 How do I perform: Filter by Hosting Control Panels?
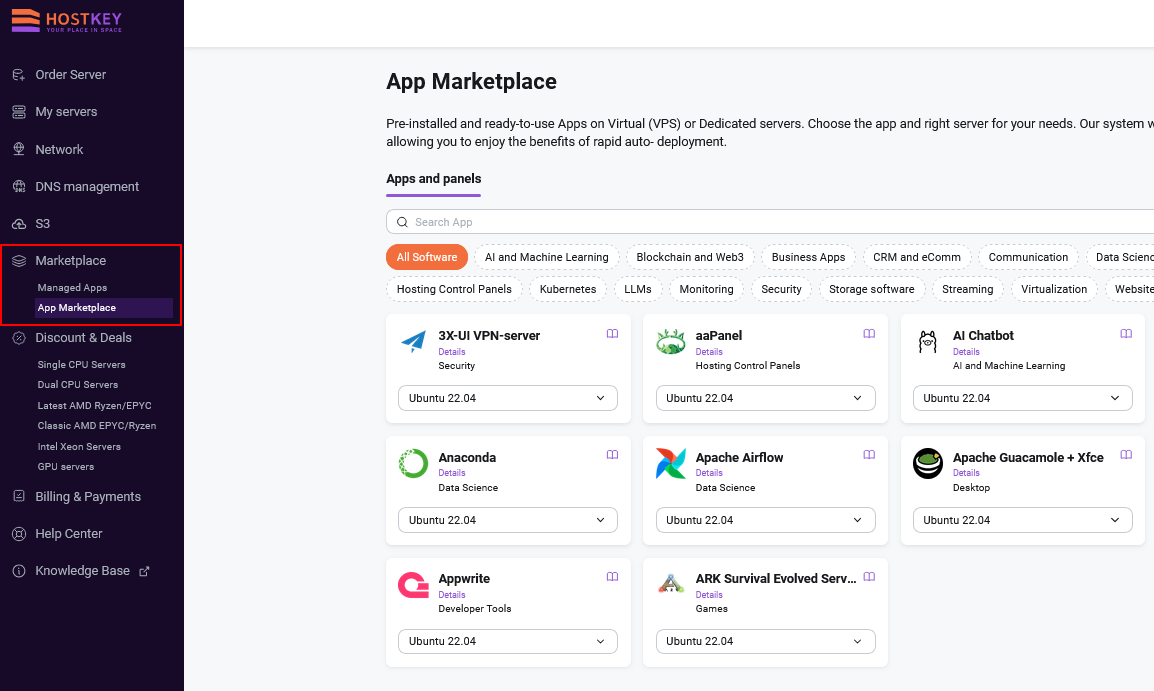[454, 289]
